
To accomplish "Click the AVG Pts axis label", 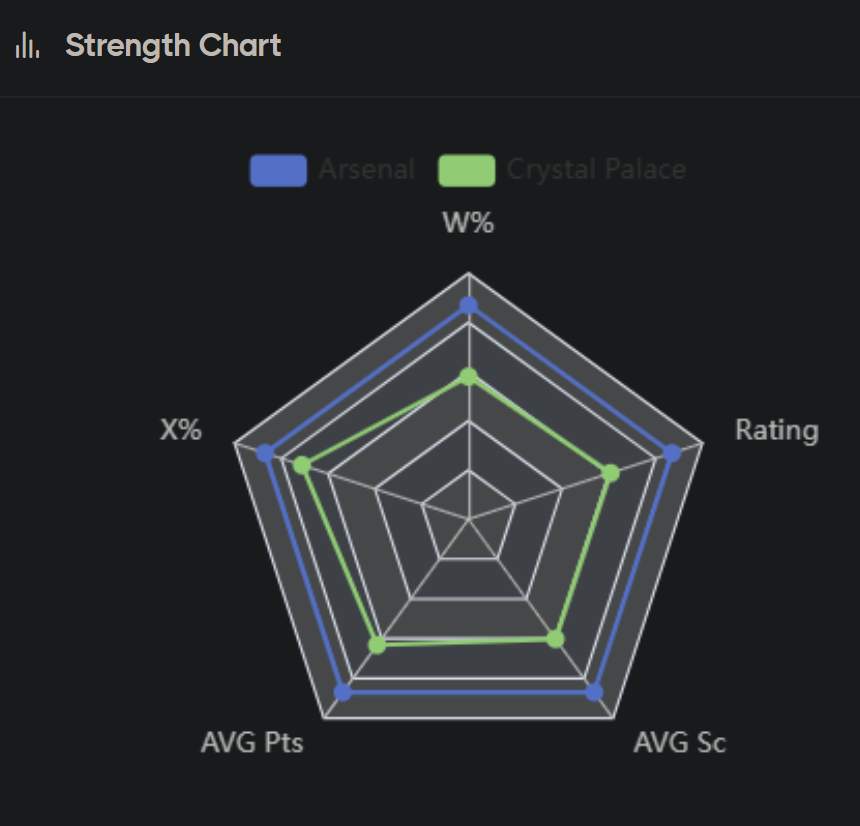I will click(x=252, y=743).
